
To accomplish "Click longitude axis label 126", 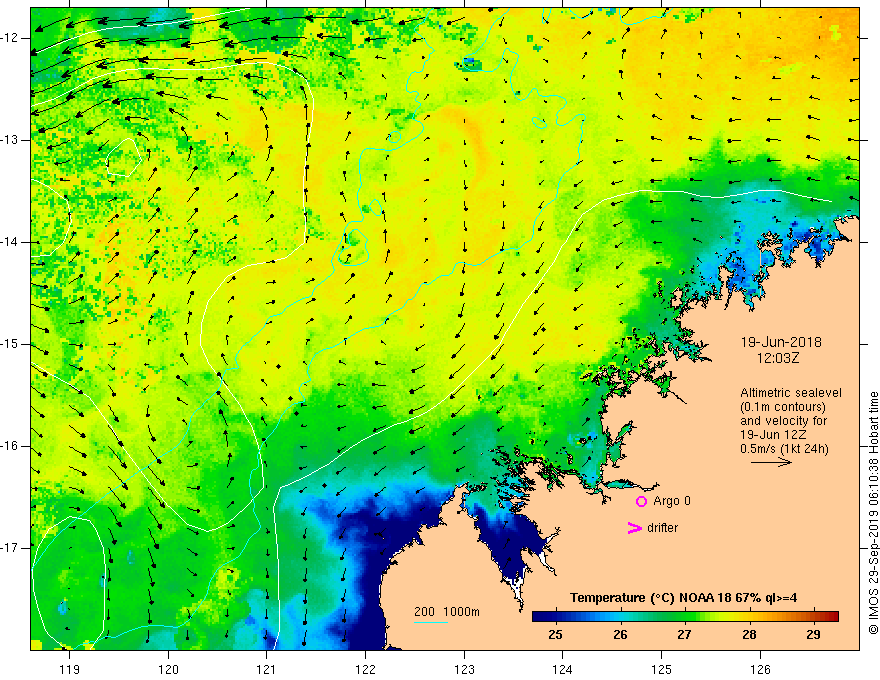I will (x=760, y=669).
